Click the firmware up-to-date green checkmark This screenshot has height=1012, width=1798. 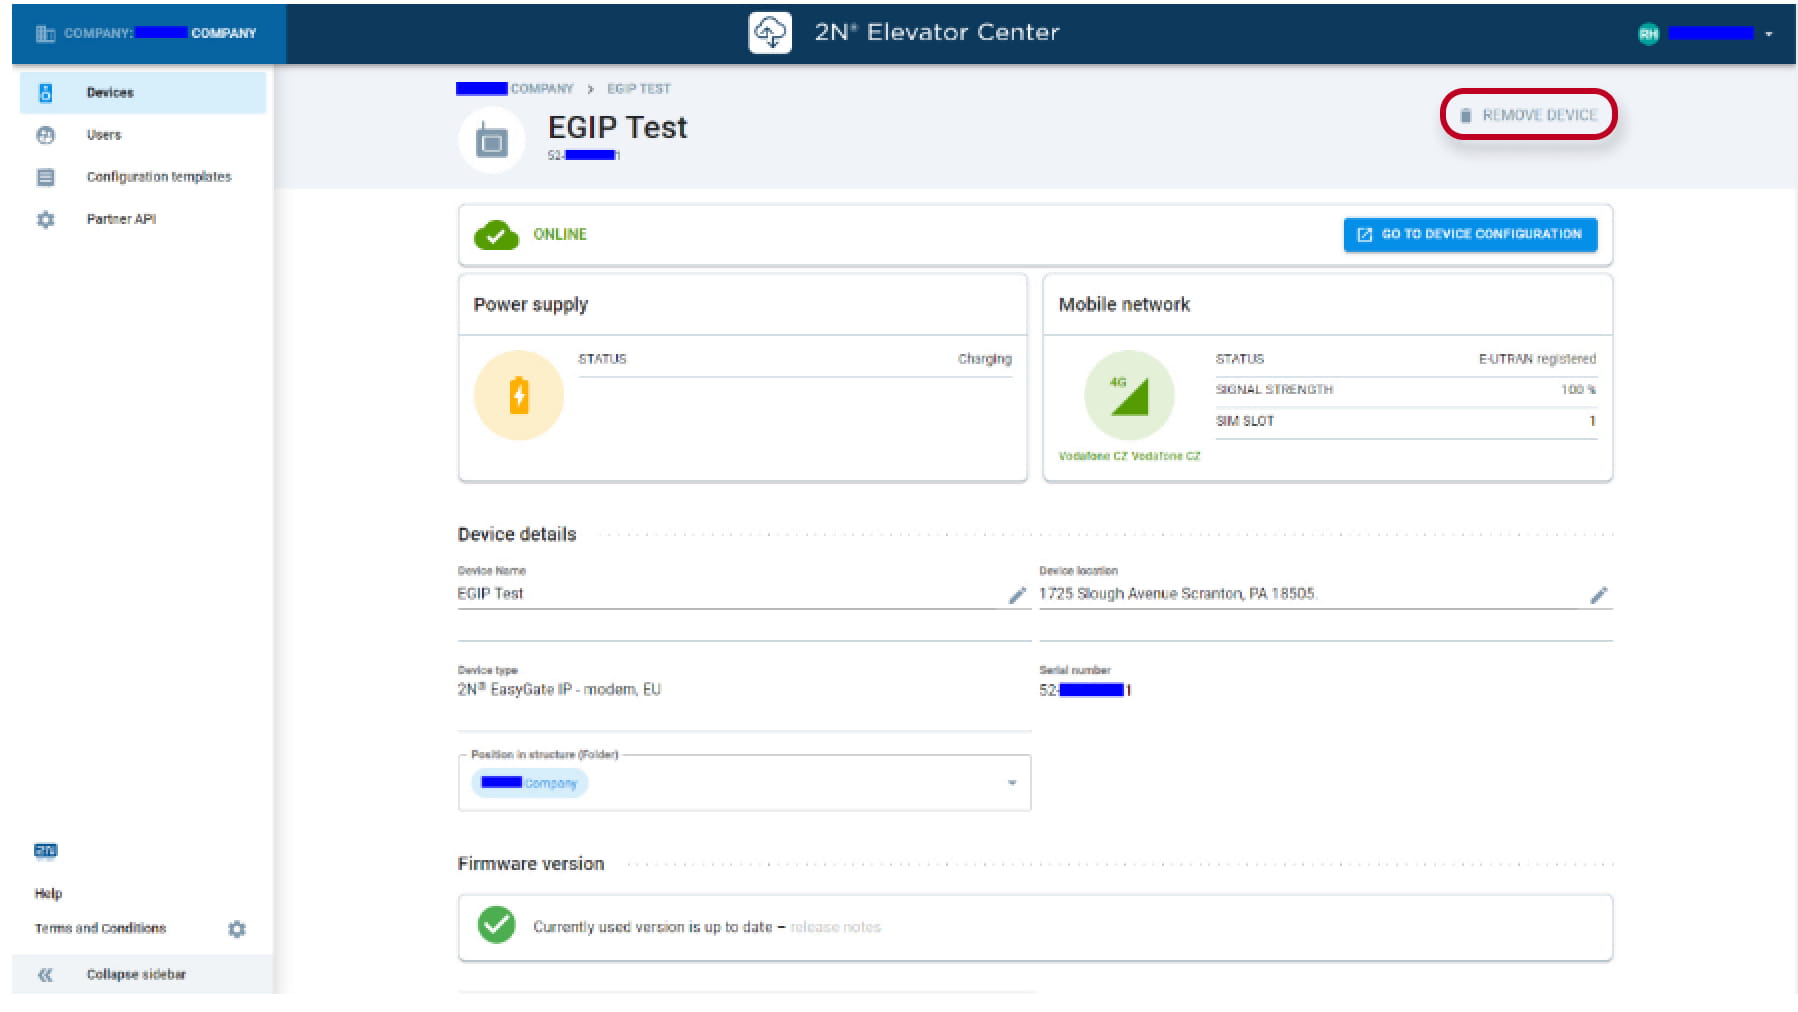(x=496, y=925)
